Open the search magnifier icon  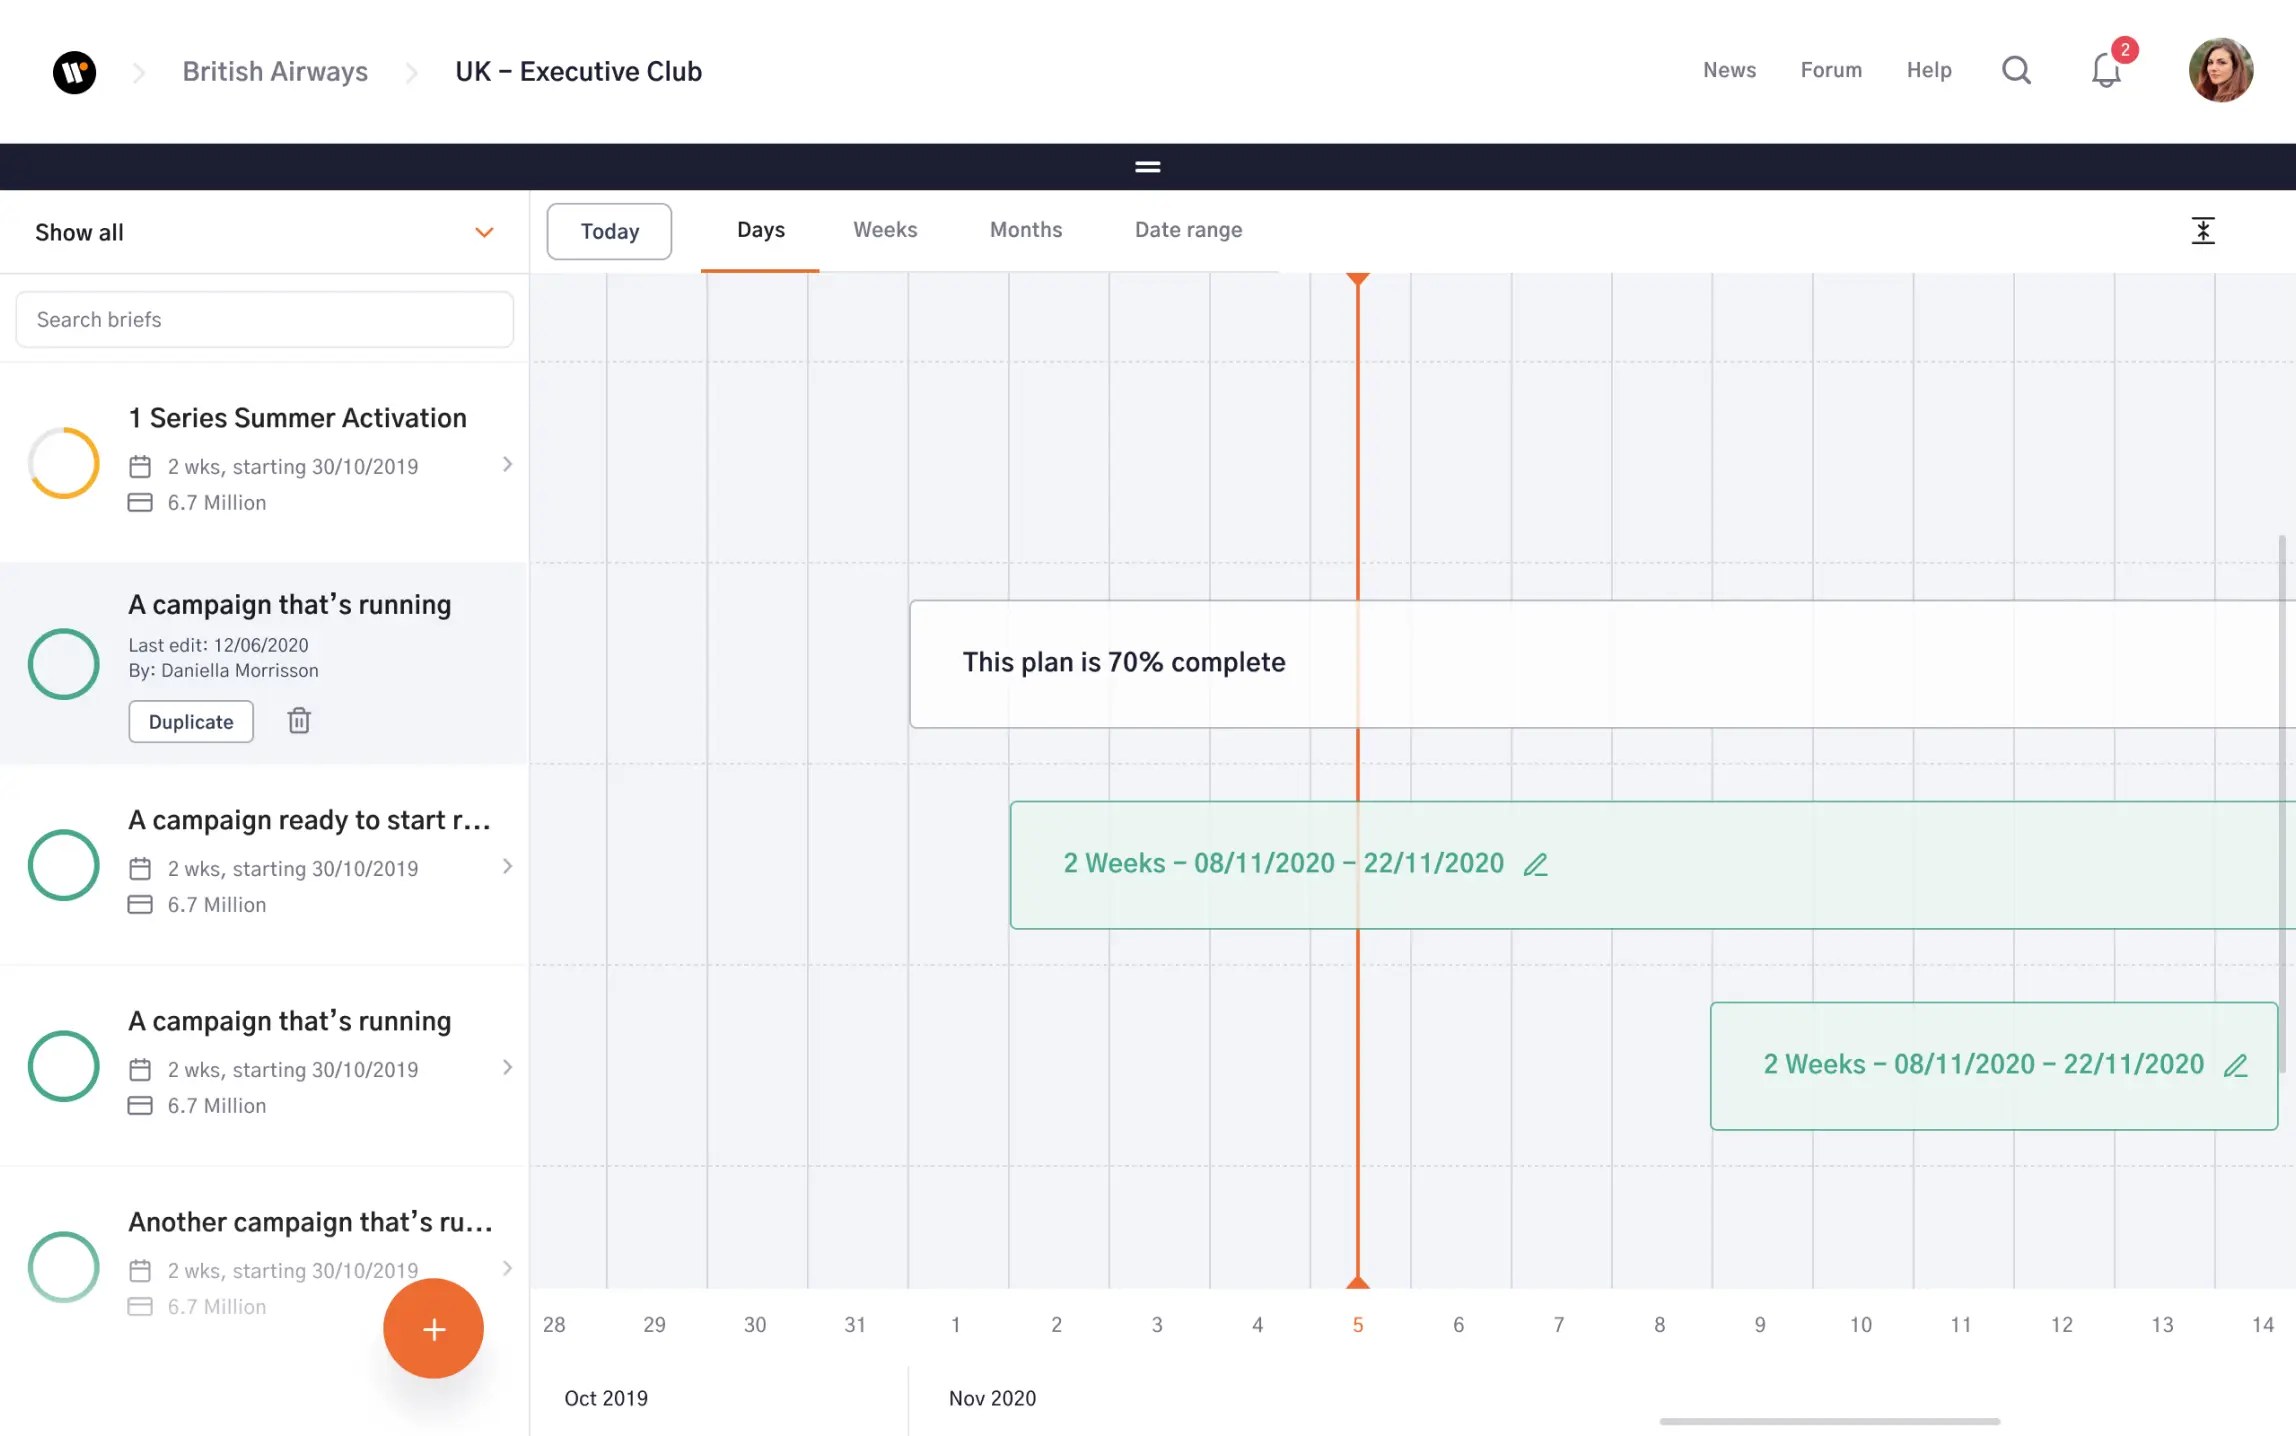click(x=2016, y=70)
